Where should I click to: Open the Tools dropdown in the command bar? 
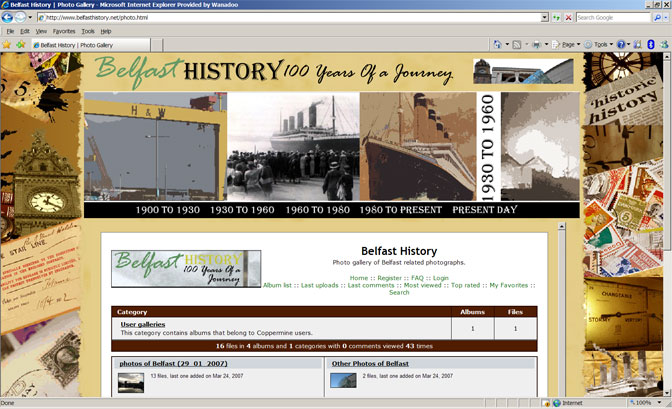(601, 45)
